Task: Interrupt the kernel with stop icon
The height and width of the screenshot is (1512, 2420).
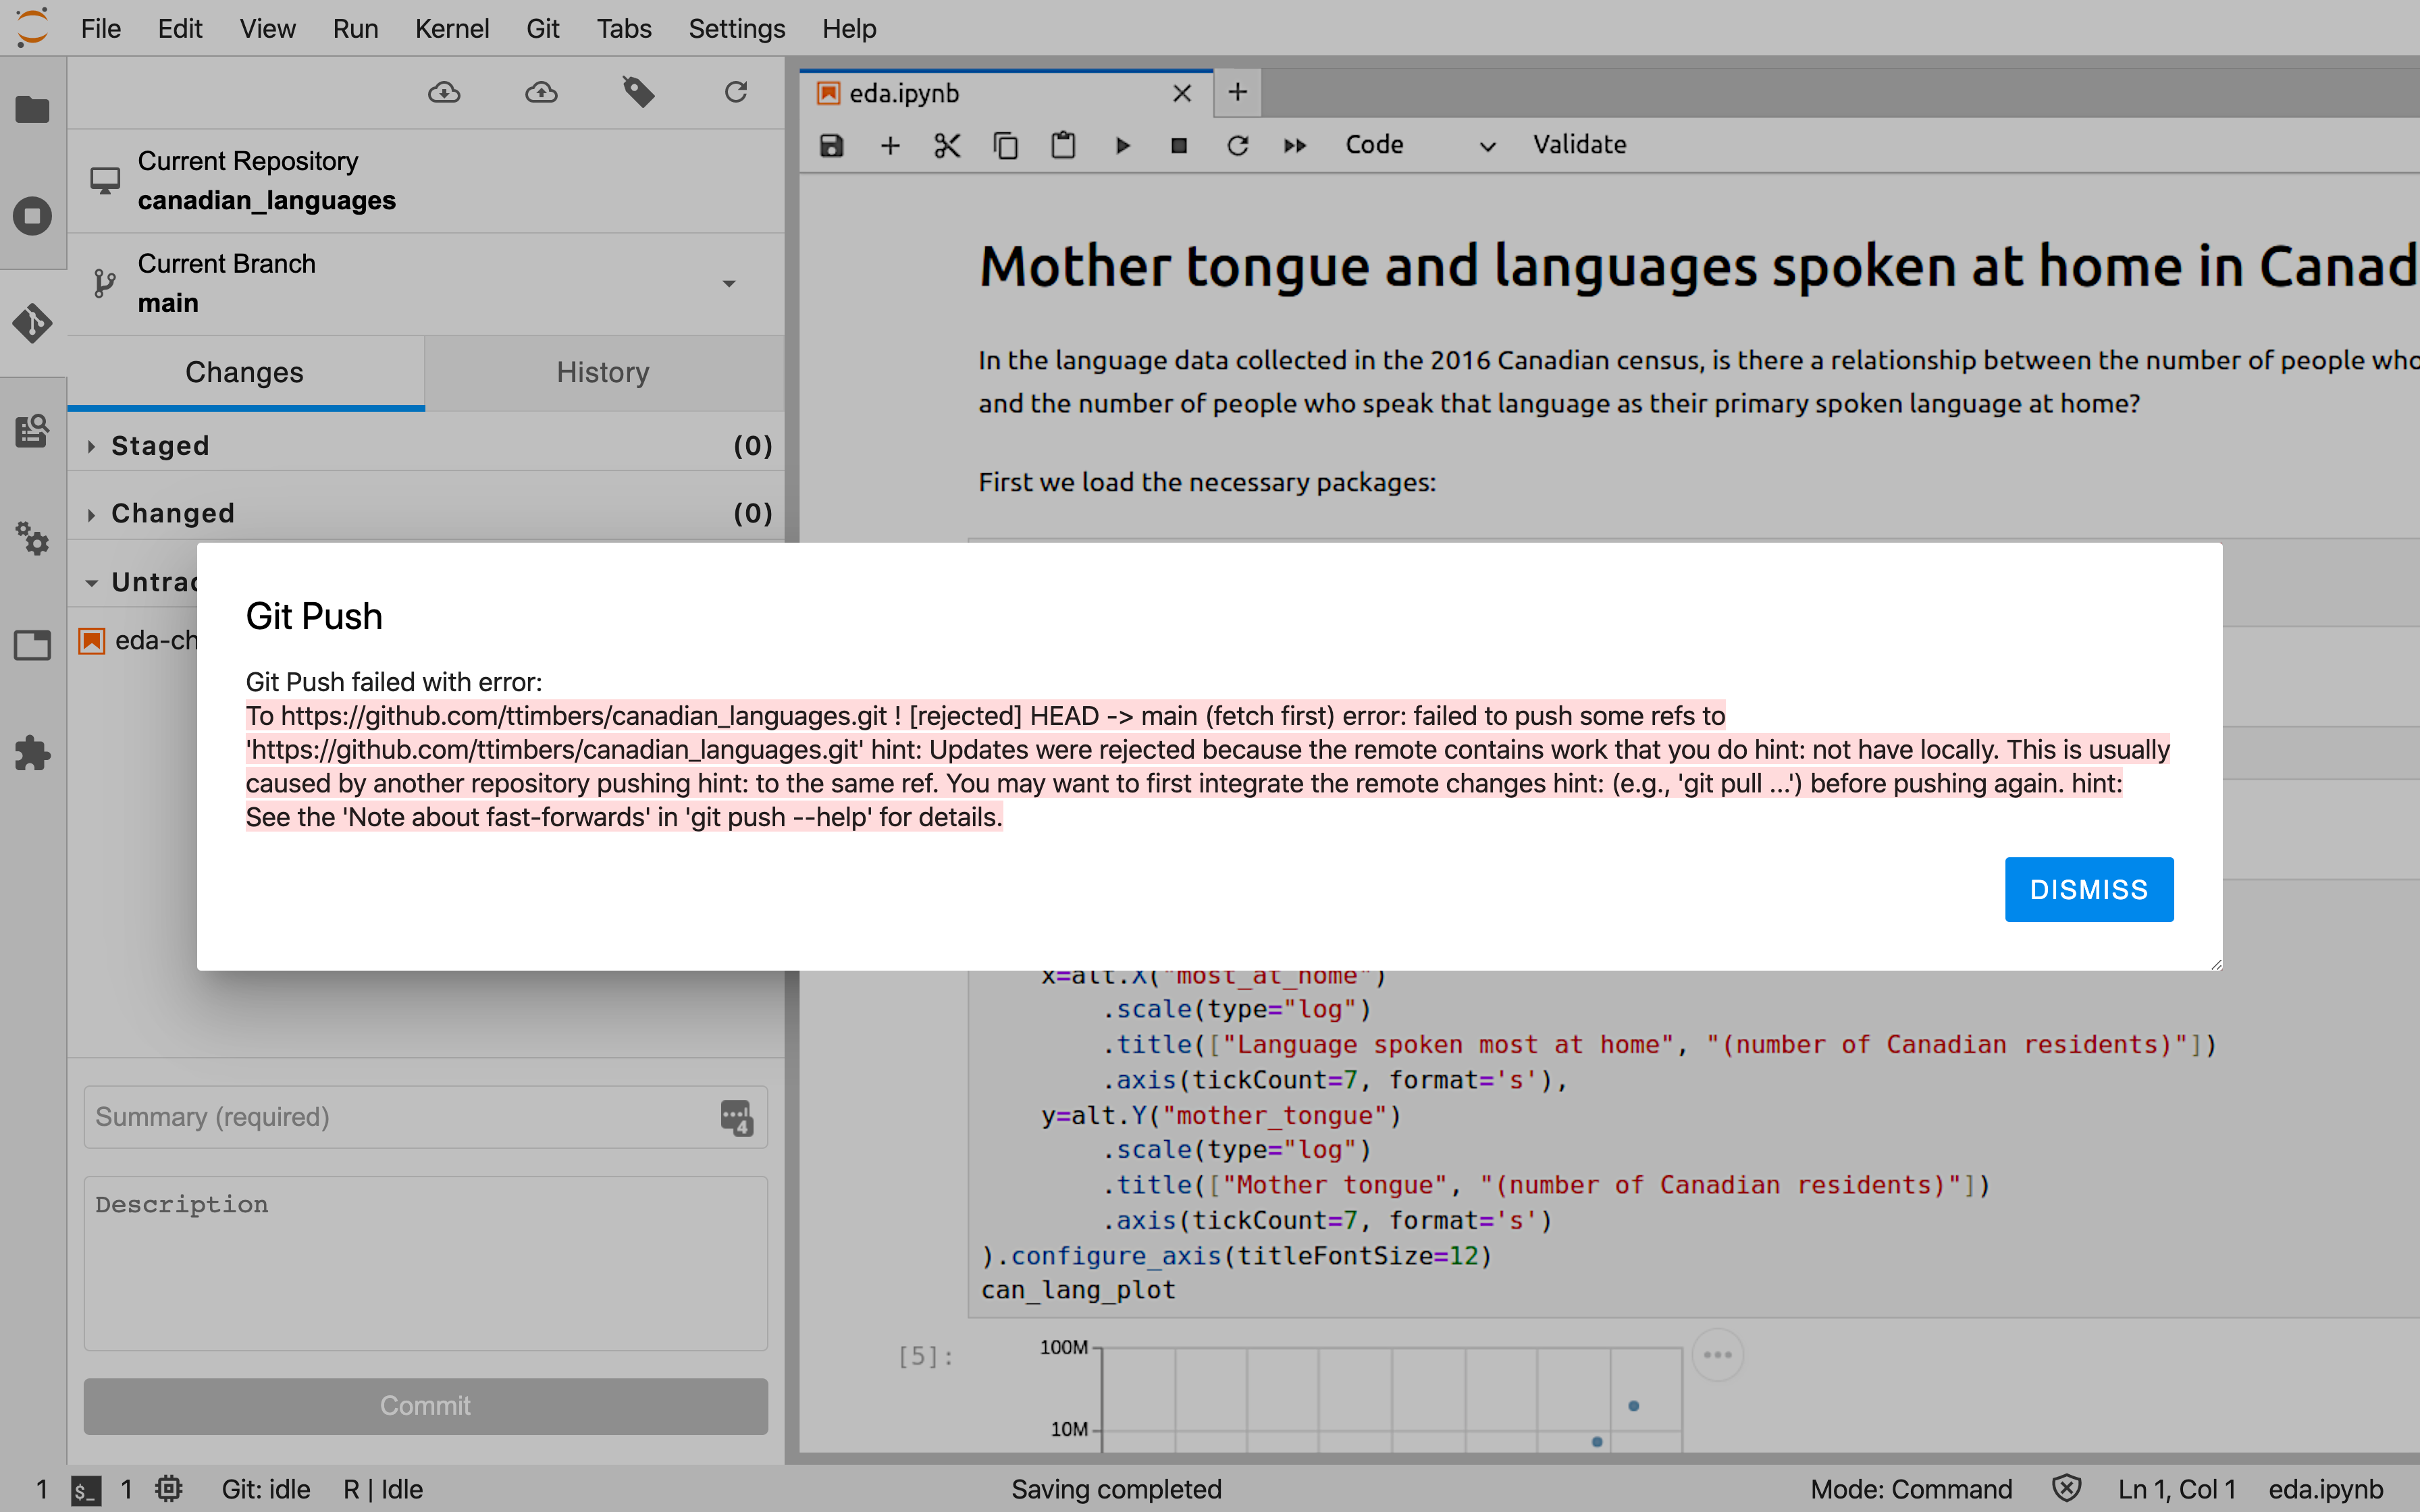Action: pos(1179,146)
